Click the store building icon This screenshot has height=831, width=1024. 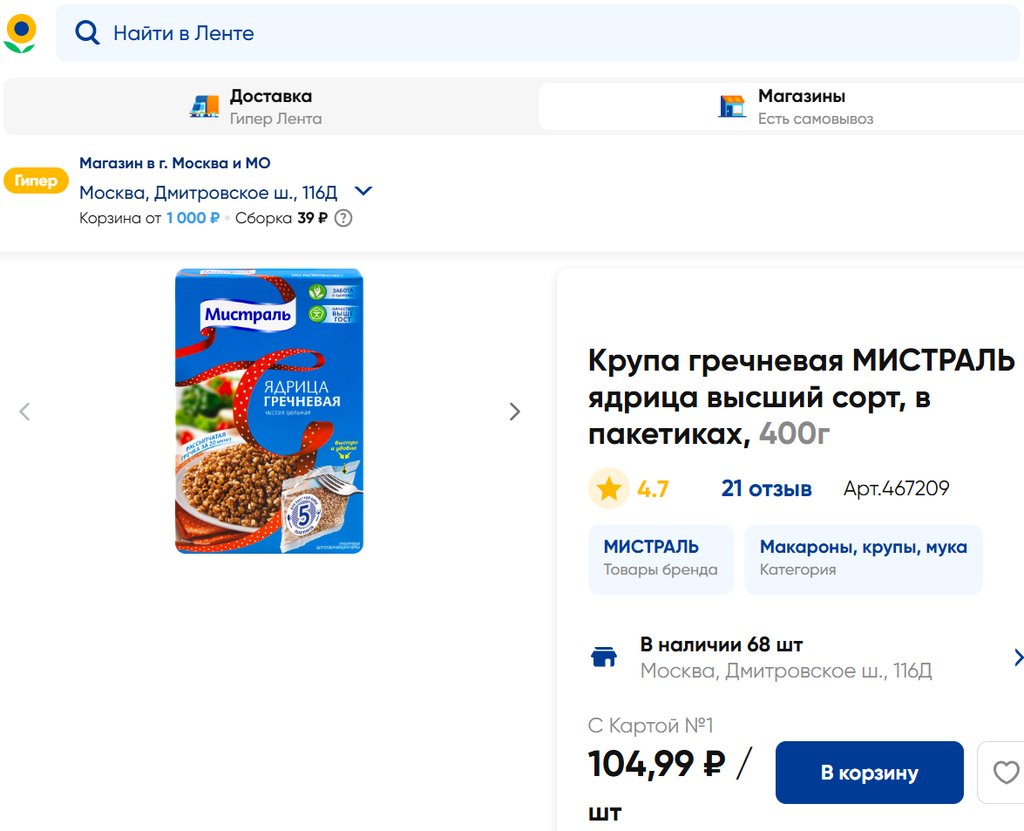[732, 106]
